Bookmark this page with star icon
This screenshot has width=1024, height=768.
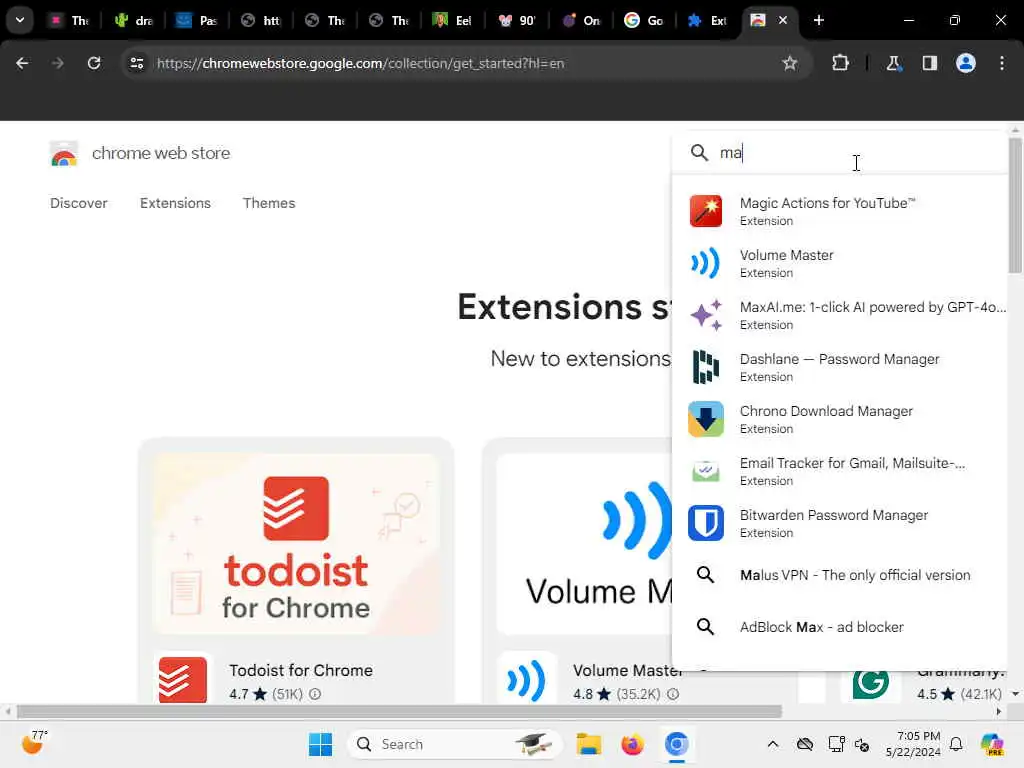tap(790, 63)
